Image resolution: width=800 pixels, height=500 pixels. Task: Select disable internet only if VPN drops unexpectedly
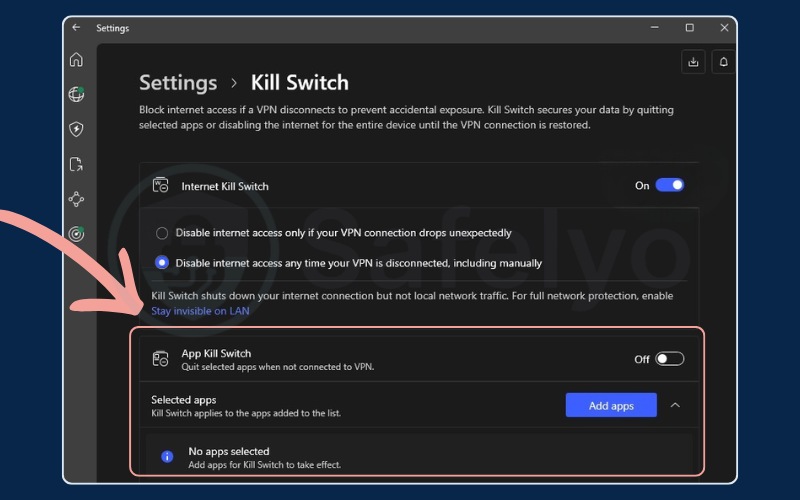(162, 233)
